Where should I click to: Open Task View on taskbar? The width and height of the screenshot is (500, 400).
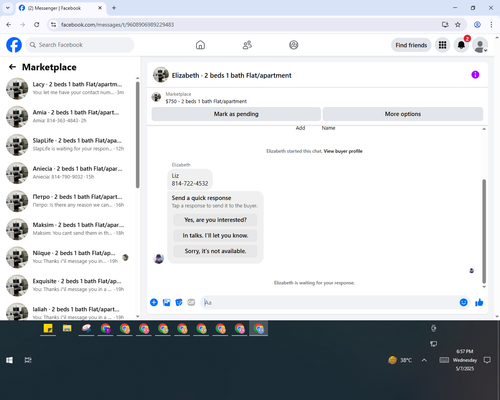[x=28, y=360]
